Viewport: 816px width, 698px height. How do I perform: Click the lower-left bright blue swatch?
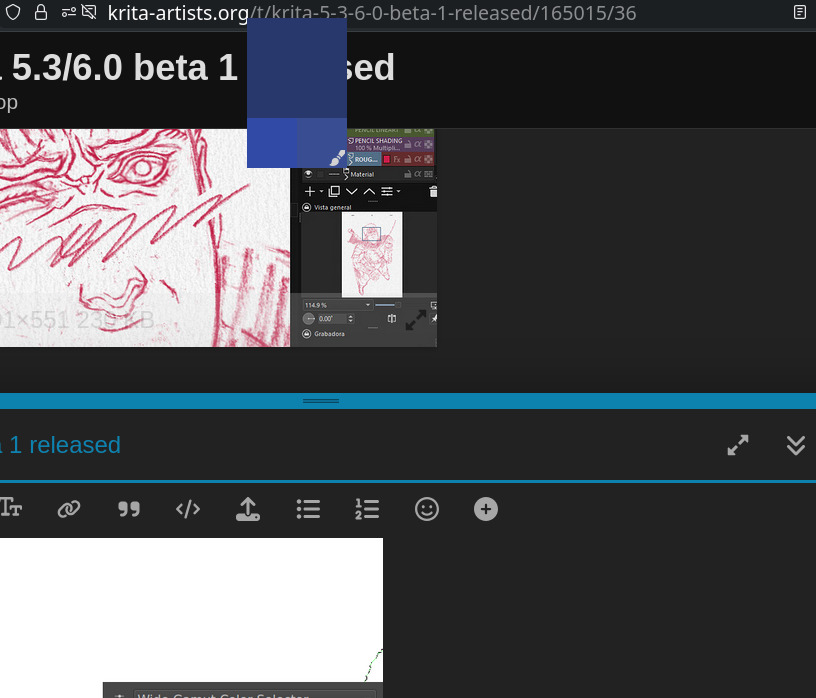coord(272,143)
